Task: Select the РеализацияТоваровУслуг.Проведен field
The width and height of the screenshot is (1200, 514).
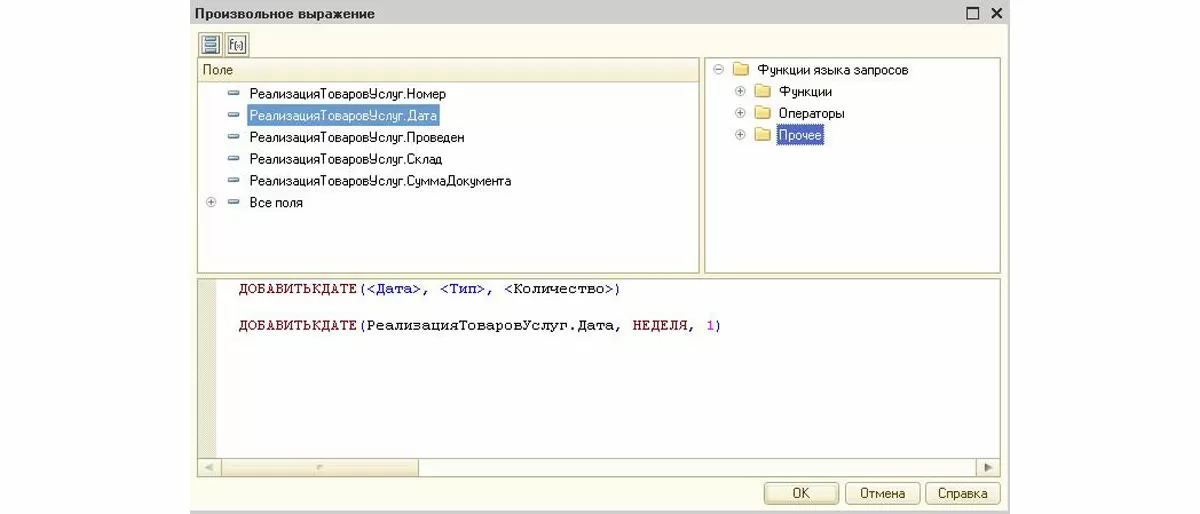Action: pos(357,138)
